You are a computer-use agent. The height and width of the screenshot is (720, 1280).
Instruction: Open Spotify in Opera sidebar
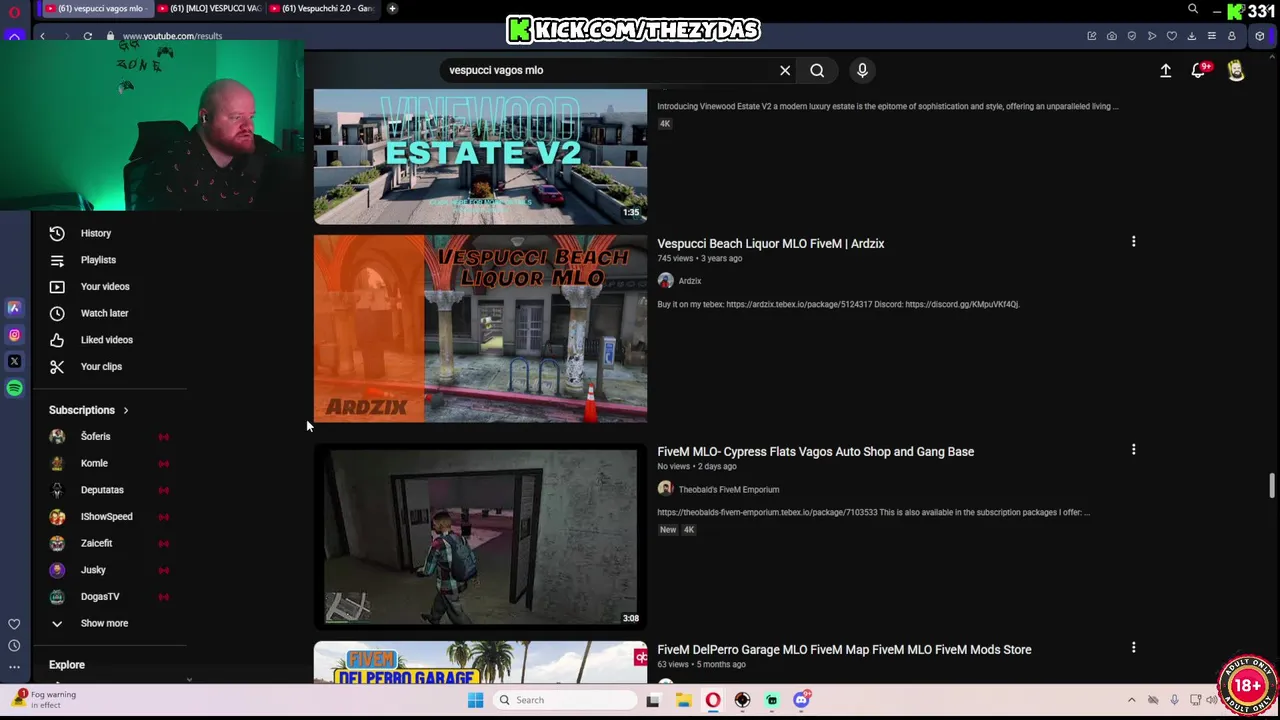click(14, 388)
